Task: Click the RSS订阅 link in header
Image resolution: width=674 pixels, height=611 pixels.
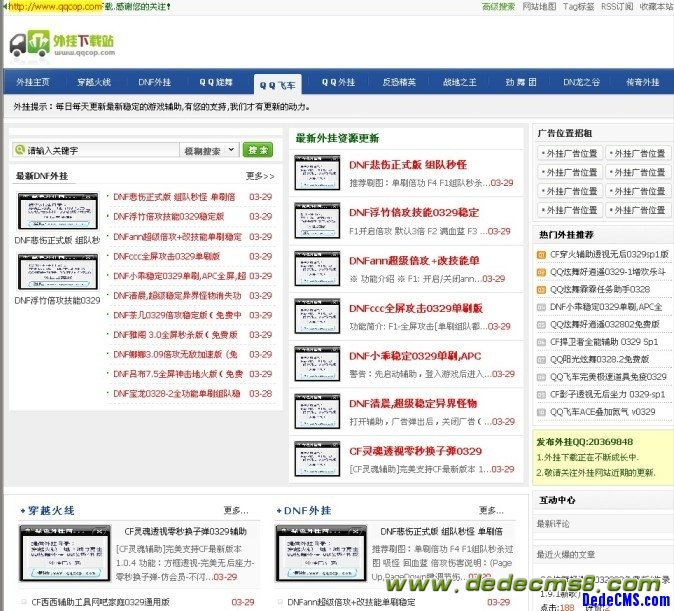Action: click(x=616, y=6)
